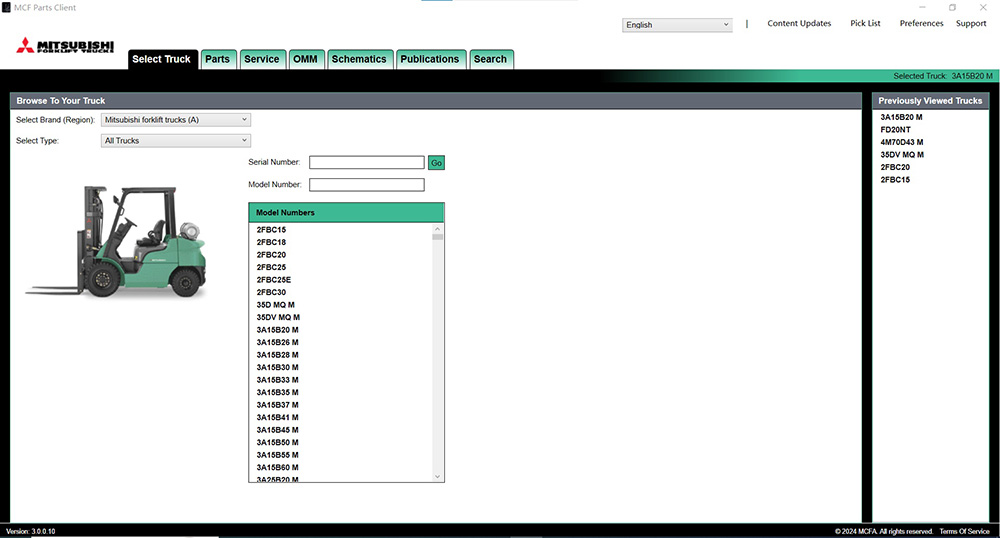
Task: Select model 3A15B26 M
Action: [x=277, y=342]
